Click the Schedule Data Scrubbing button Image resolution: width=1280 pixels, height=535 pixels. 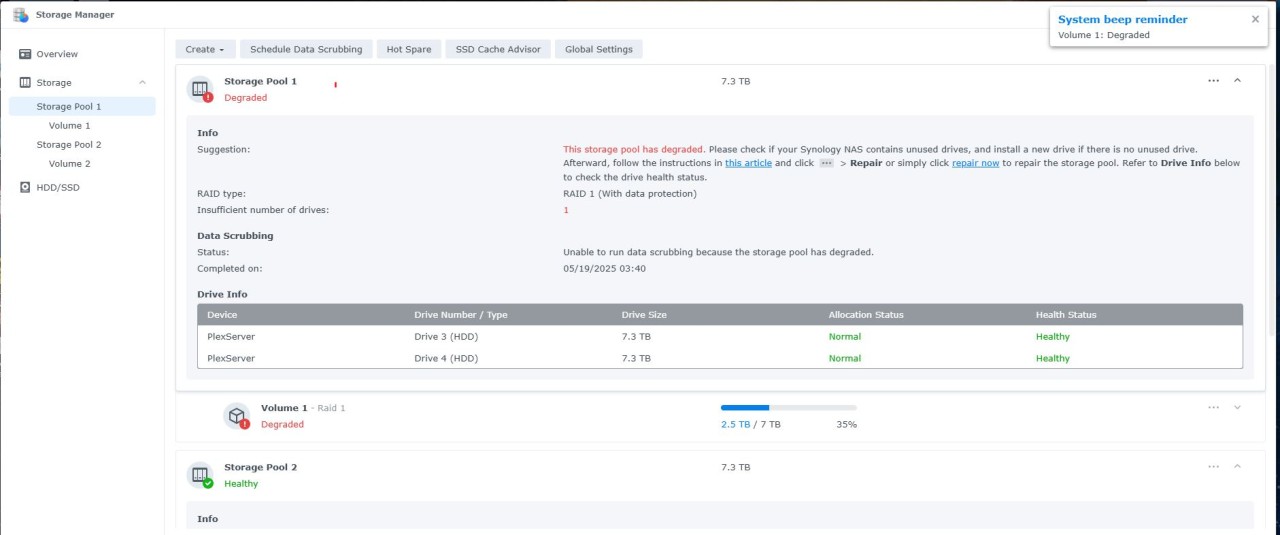tap(306, 49)
